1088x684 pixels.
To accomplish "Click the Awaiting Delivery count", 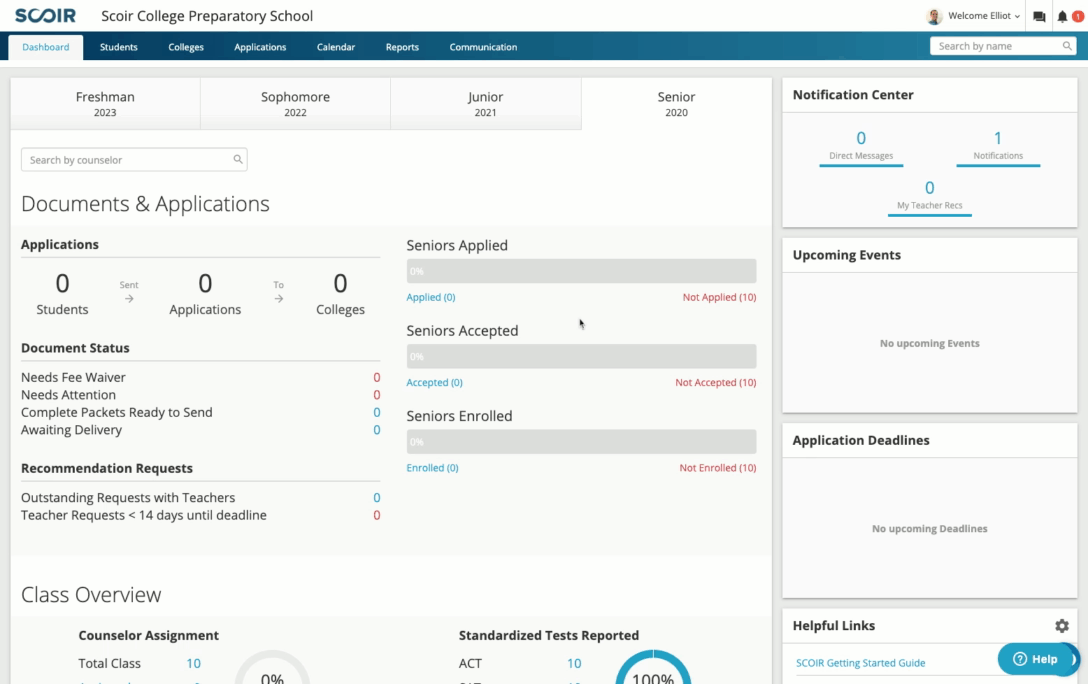I will tap(377, 430).
